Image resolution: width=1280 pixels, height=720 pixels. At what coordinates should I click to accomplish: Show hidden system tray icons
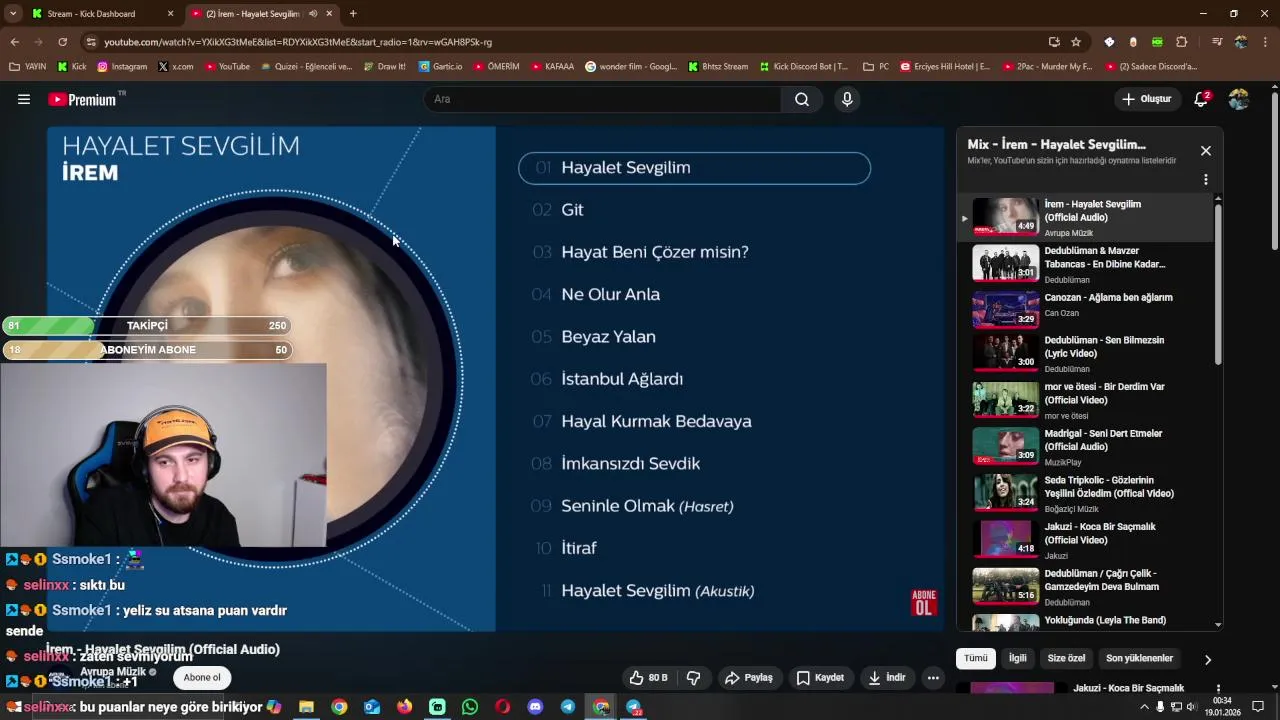pos(1144,707)
